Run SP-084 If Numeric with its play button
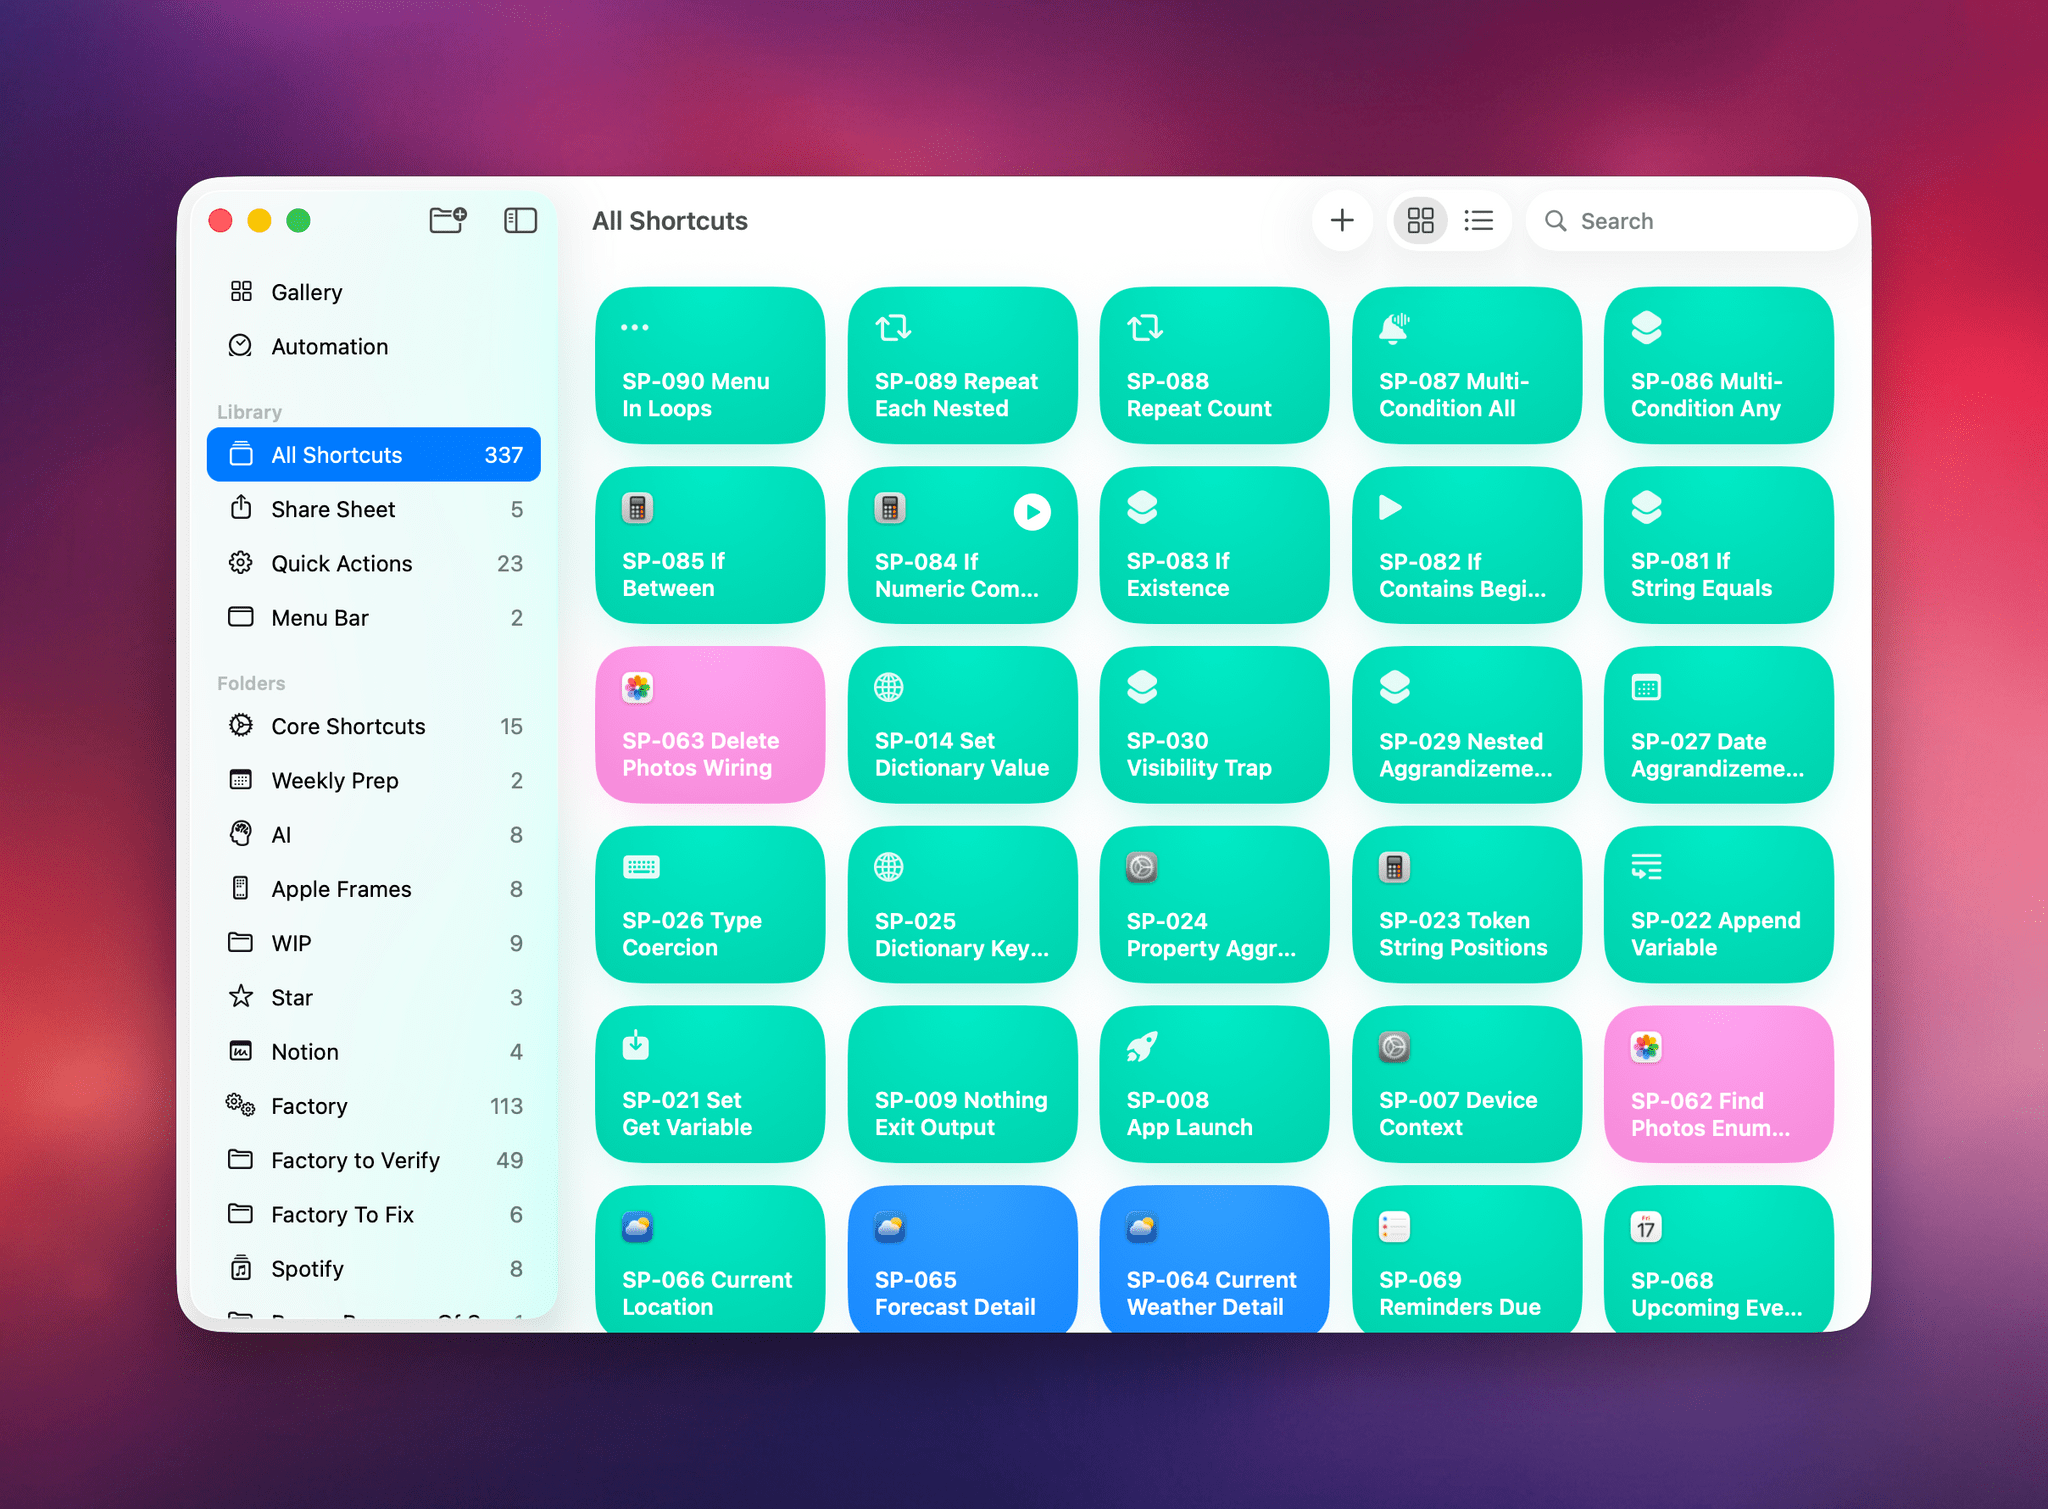The width and height of the screenshot is (2048, 1509). [1033, 512]
